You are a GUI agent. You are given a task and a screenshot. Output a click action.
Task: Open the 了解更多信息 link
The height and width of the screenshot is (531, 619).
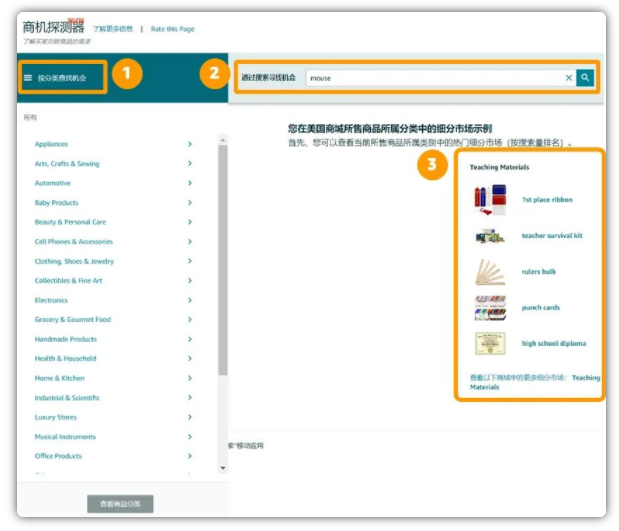(113, 29)
